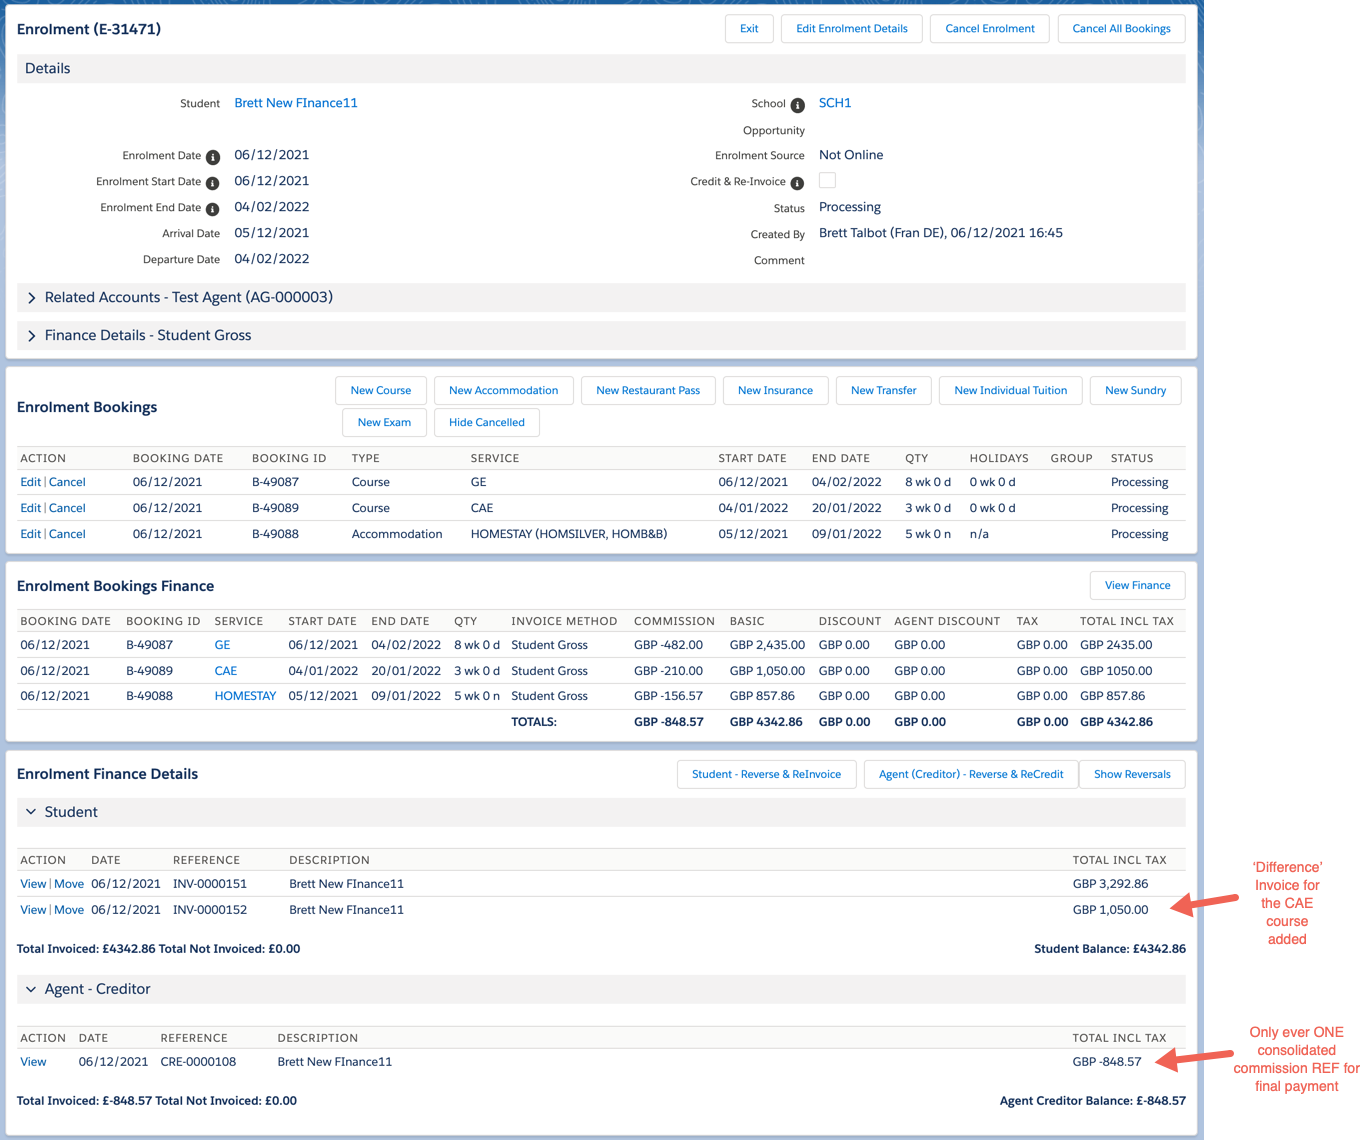Collapse the Student finance section

click(x=31, y=812)
